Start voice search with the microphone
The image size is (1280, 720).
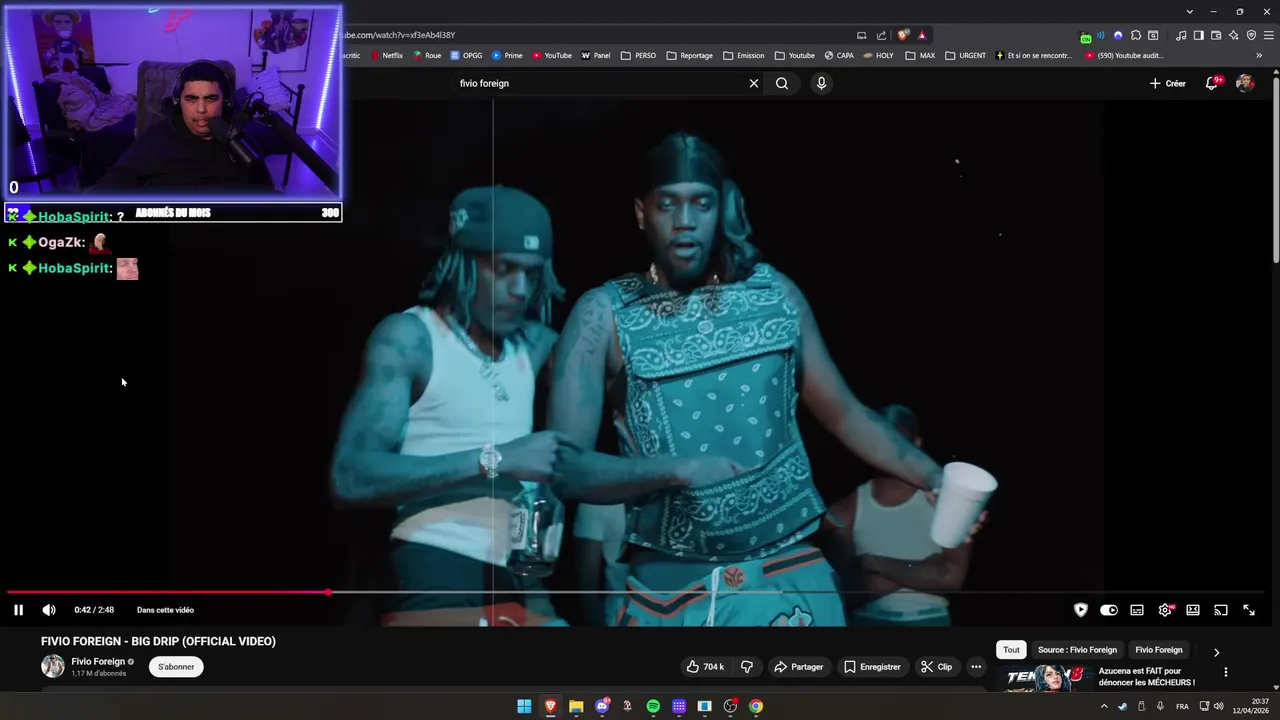[821, 84]
